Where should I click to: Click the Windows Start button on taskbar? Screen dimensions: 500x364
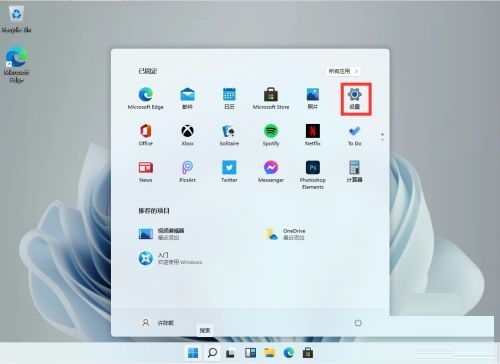[193, 353]
